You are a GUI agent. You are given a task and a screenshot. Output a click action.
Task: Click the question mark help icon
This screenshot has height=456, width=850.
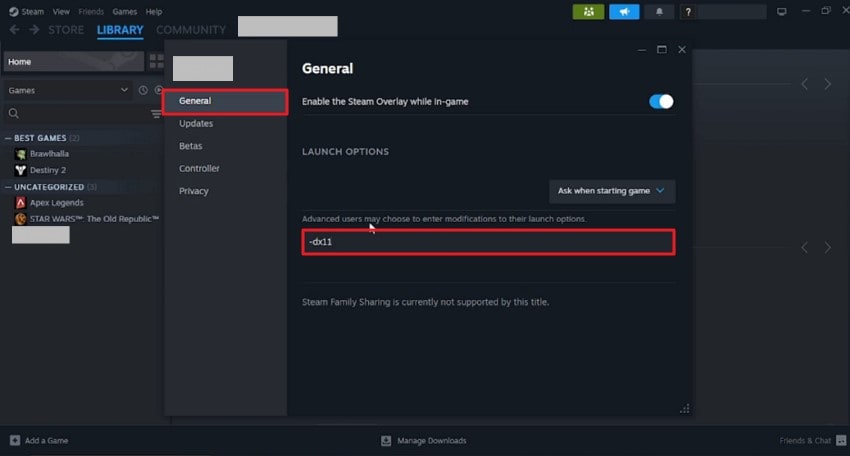688,11
